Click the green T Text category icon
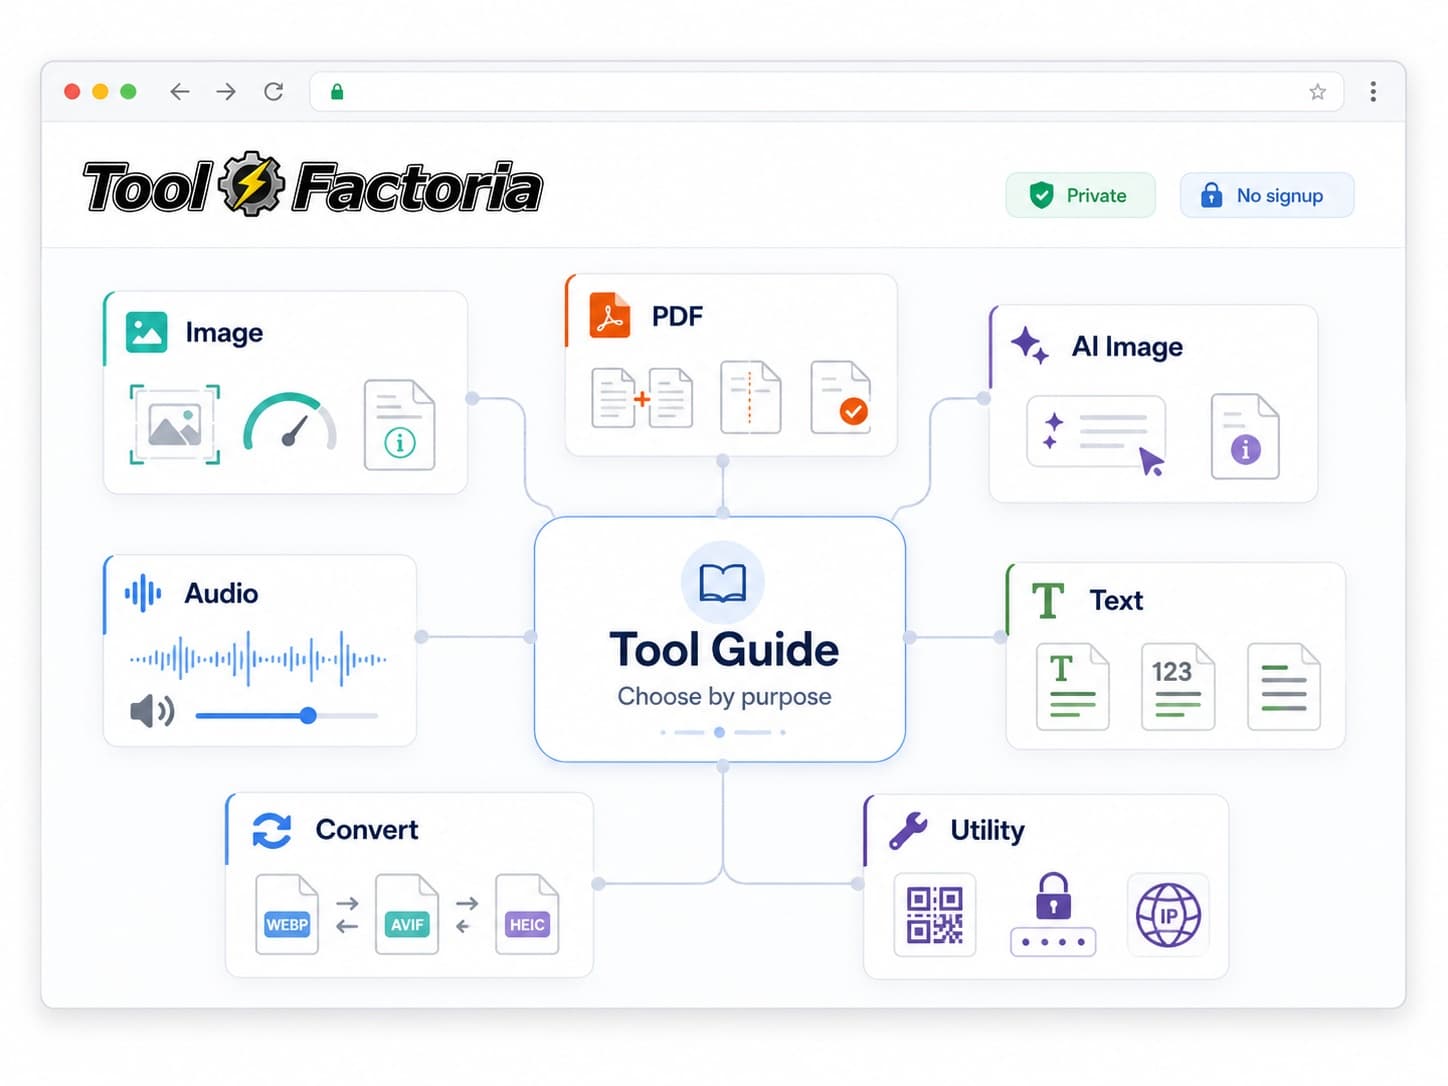 [1048, 600]
